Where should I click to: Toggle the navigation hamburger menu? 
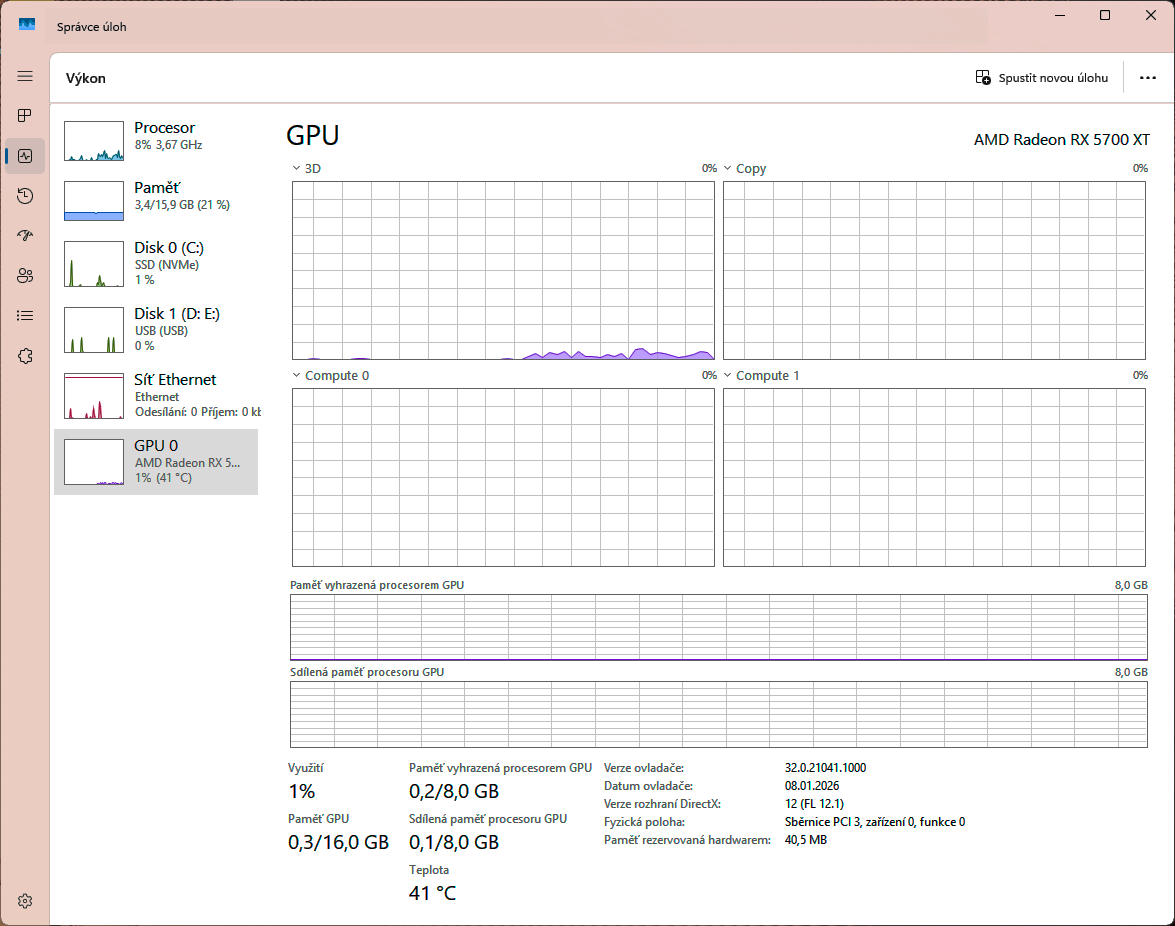click(24, 75)
